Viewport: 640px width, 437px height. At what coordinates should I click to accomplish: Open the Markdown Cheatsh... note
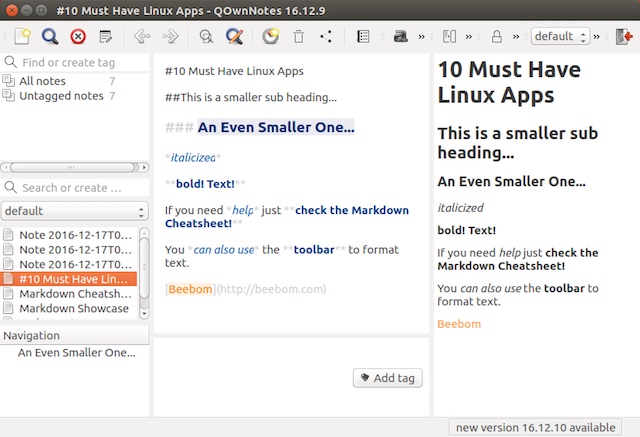(69, 294)
